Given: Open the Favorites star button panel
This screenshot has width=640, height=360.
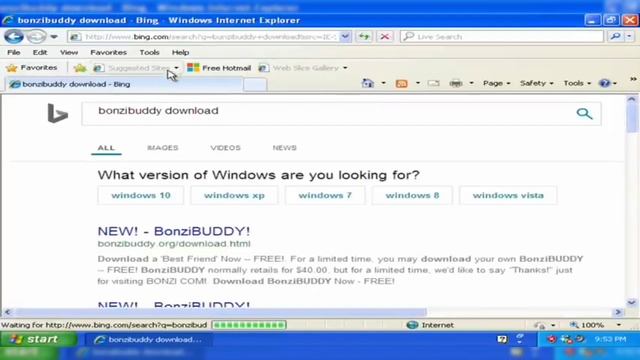Looking at the screenshot, I should 32,68.
